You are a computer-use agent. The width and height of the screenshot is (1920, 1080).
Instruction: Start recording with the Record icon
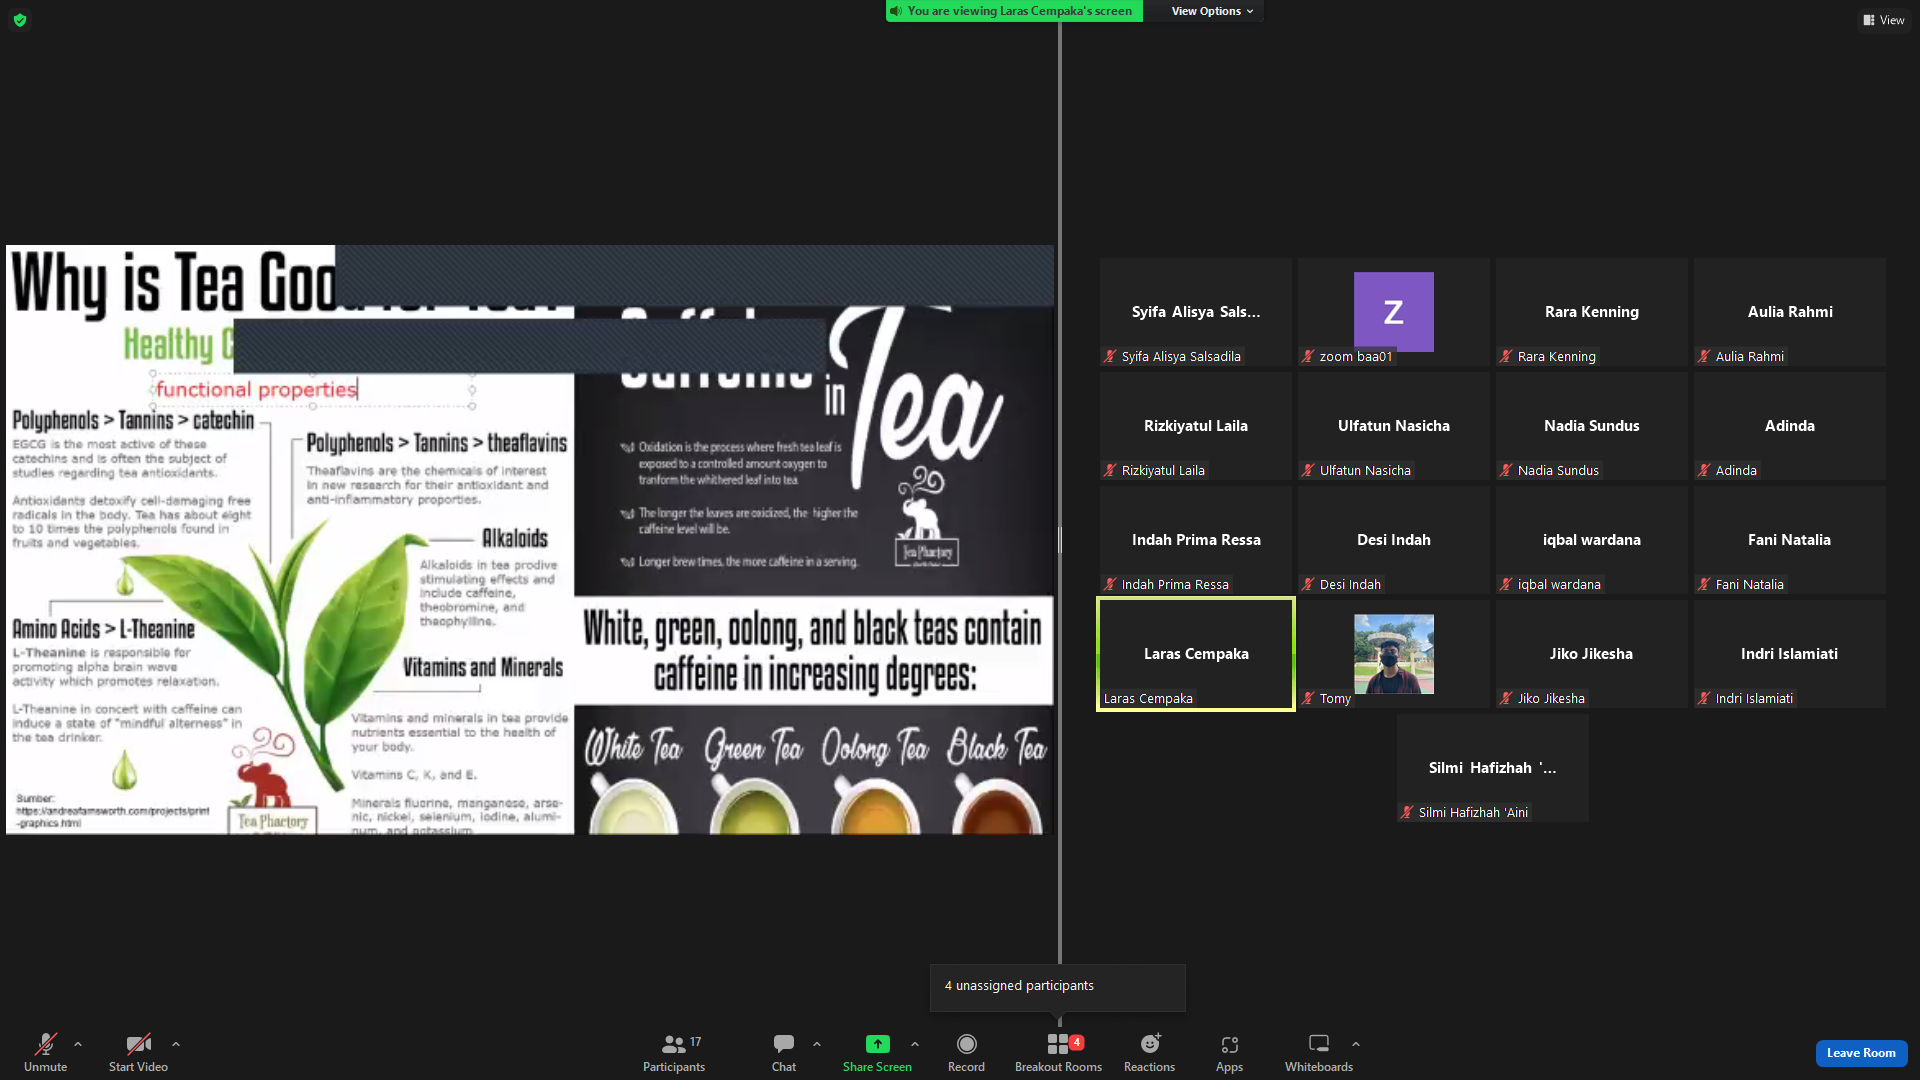966,1044
